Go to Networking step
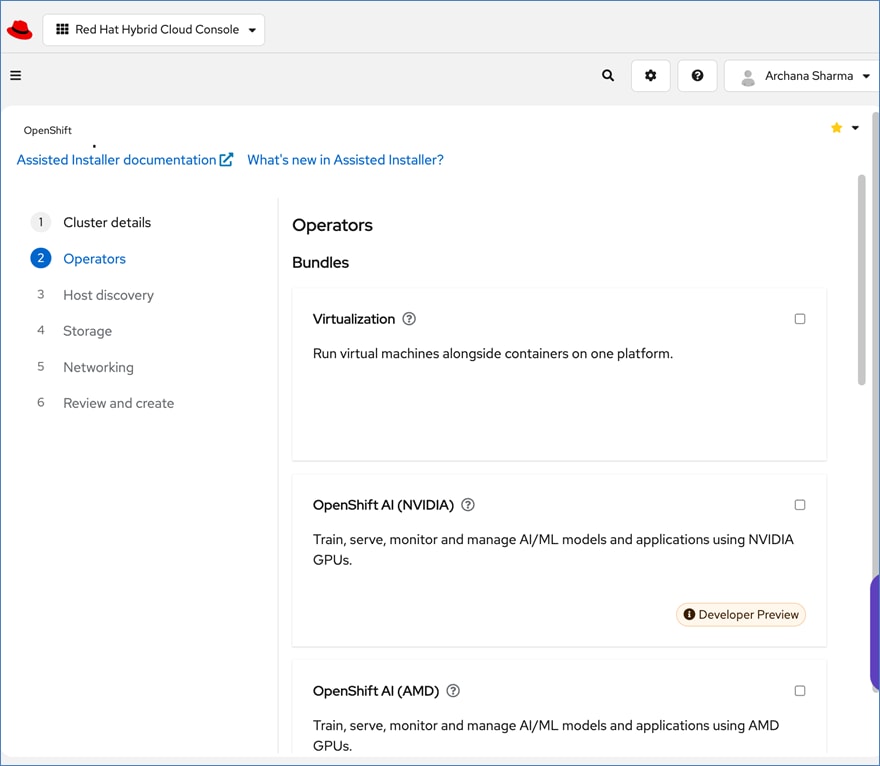 [98, 367]
